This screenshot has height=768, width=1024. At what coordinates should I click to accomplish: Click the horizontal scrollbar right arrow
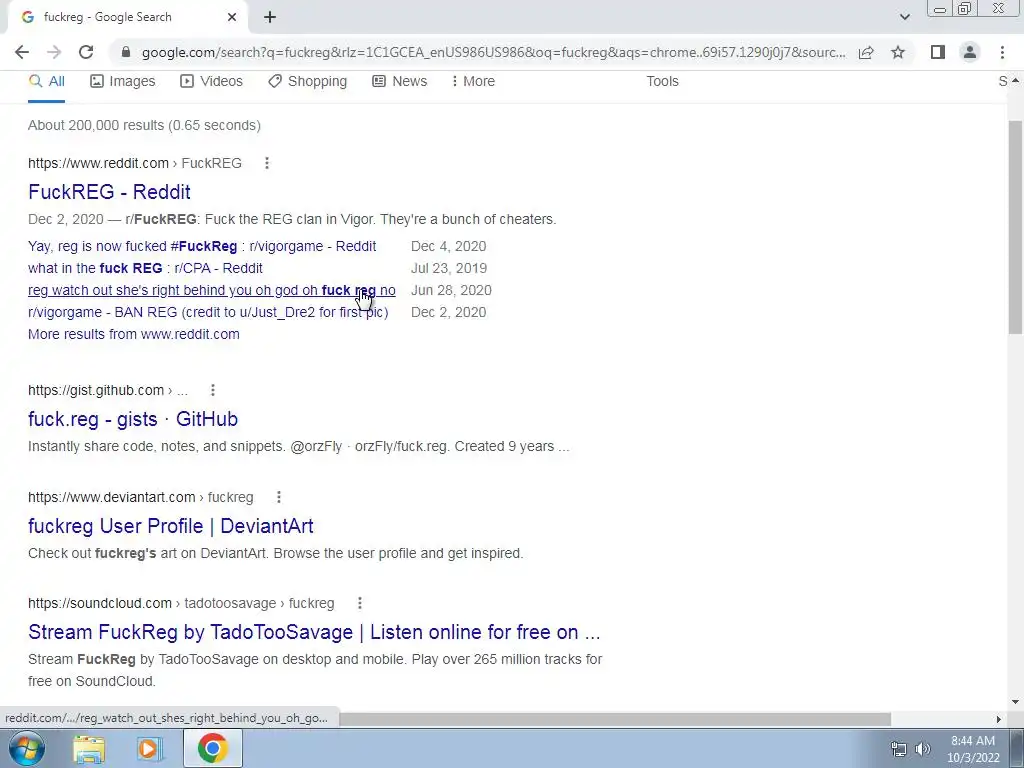(x=998, y=719)
